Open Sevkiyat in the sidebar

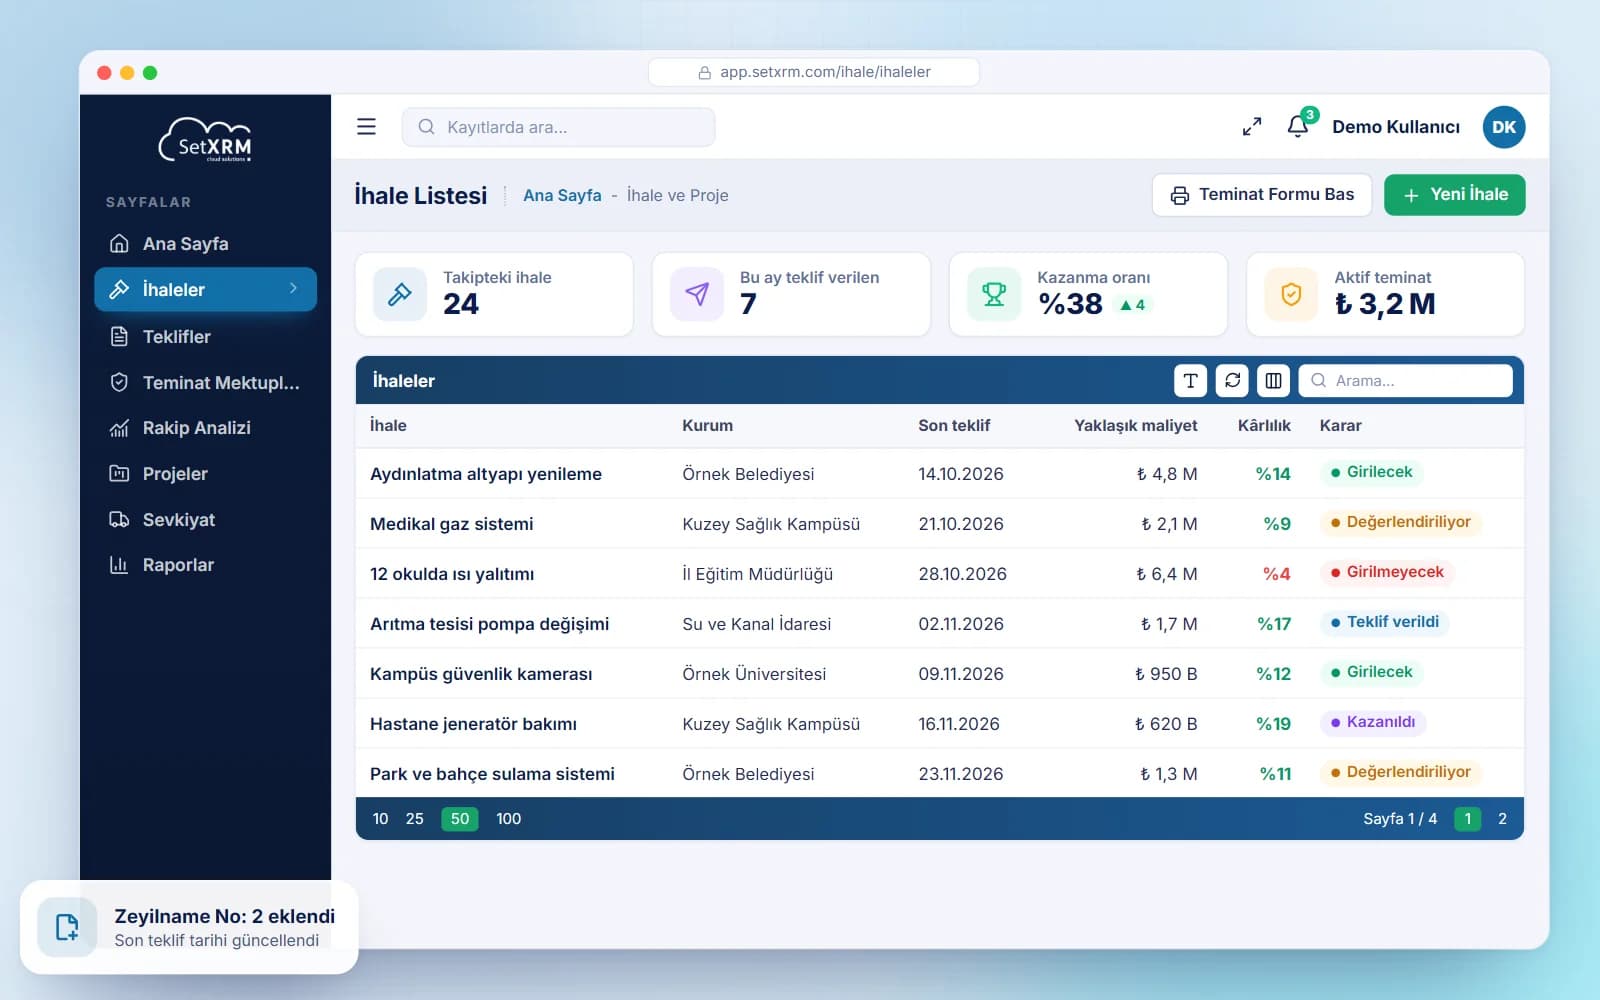click(x=205, y=520)
